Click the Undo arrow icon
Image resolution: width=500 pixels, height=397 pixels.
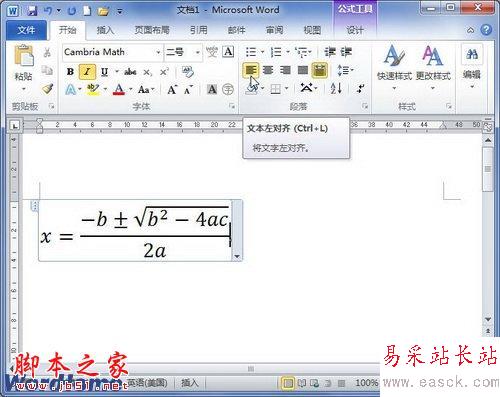[x=48, y=11]
